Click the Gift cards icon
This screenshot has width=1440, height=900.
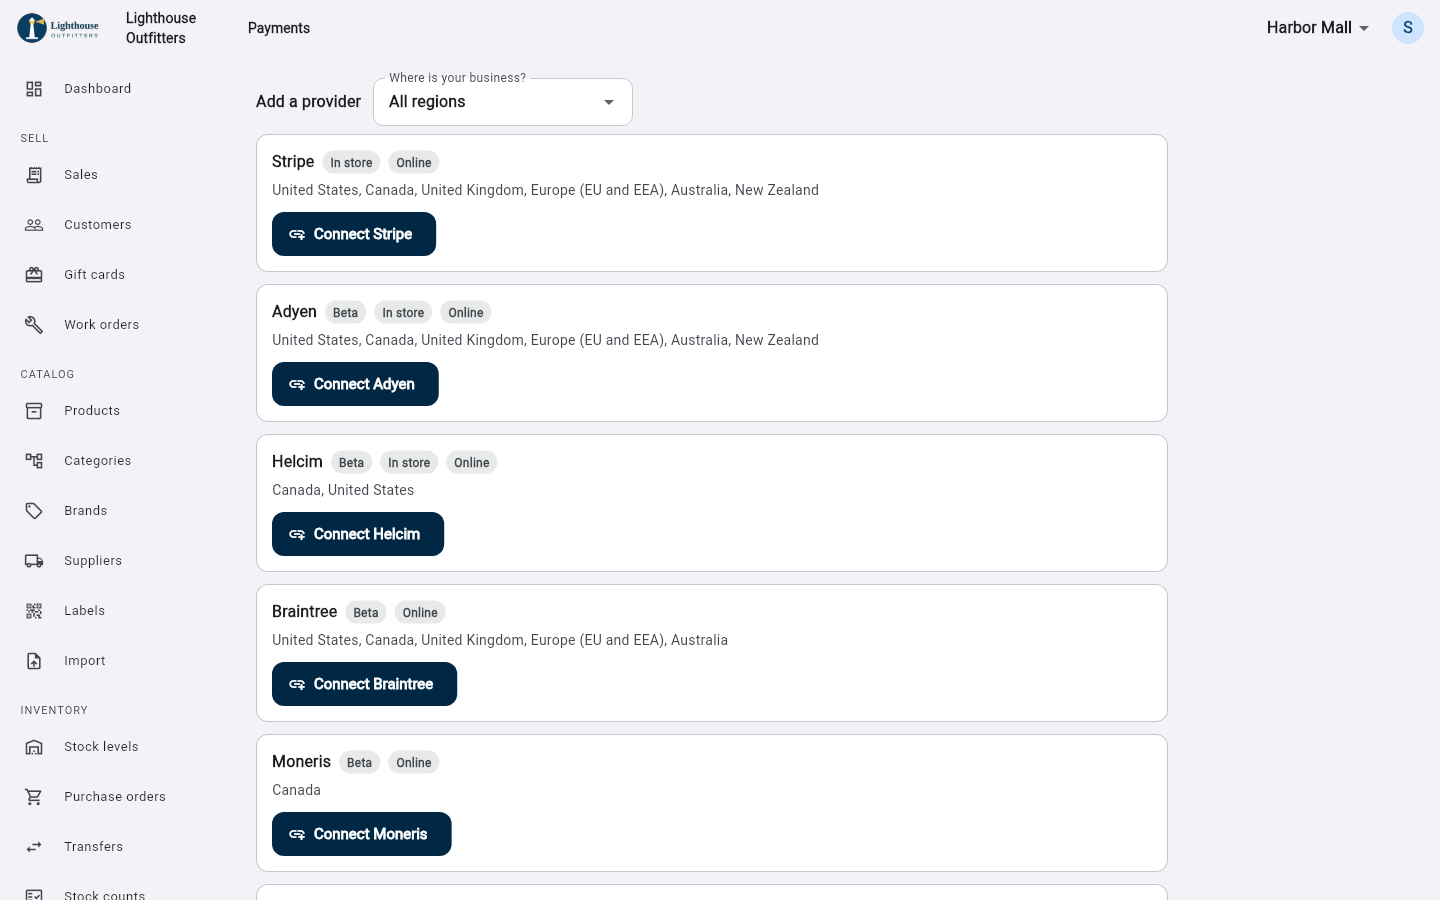[x=34, y=275]
